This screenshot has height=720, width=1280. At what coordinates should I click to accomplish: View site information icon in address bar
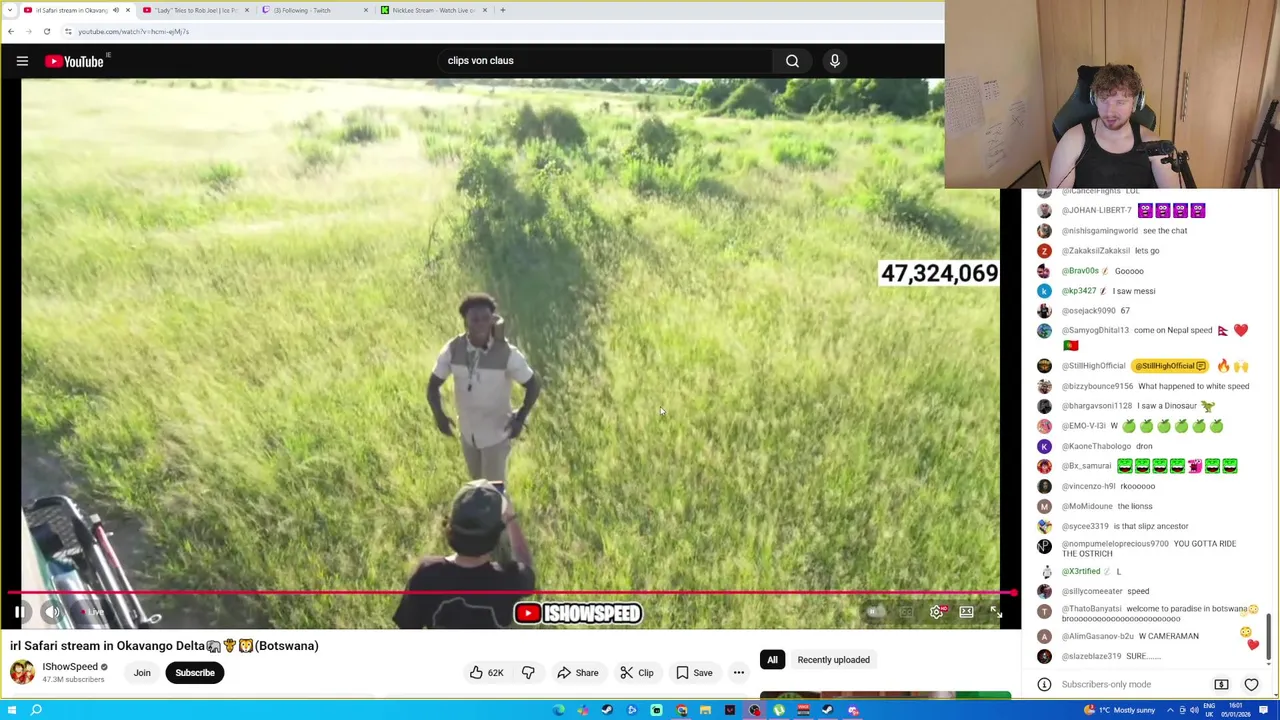point(68,31)
